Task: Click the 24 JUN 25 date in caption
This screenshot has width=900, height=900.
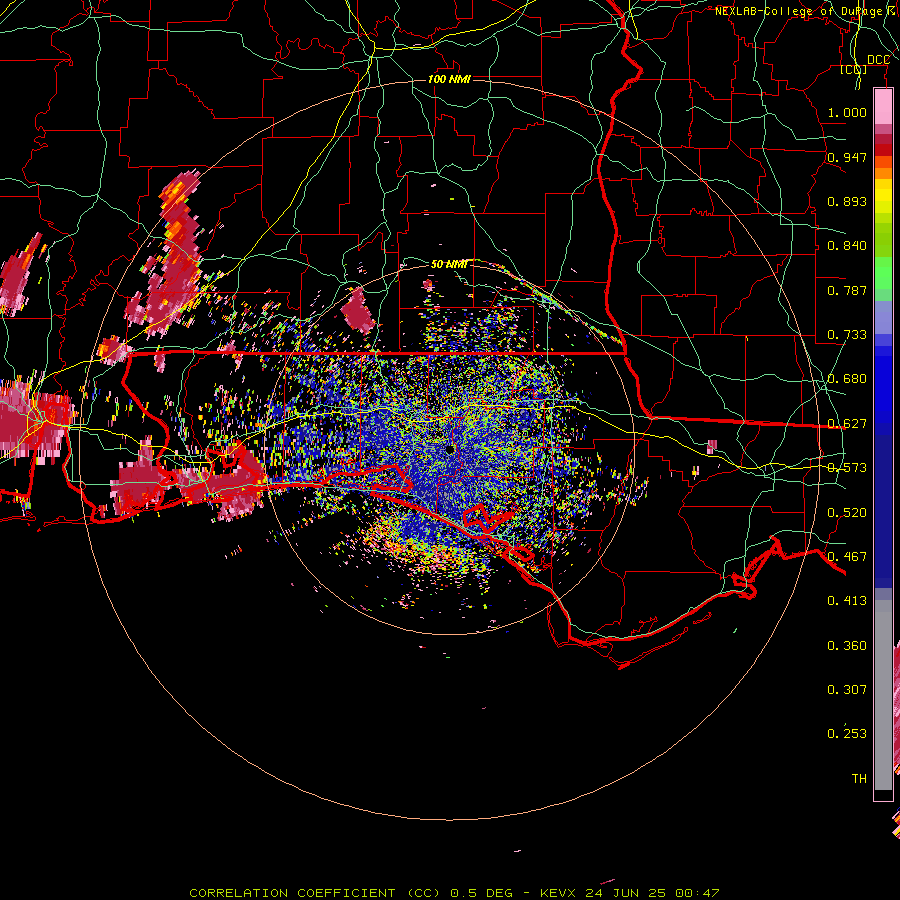Action: [626, 893]
